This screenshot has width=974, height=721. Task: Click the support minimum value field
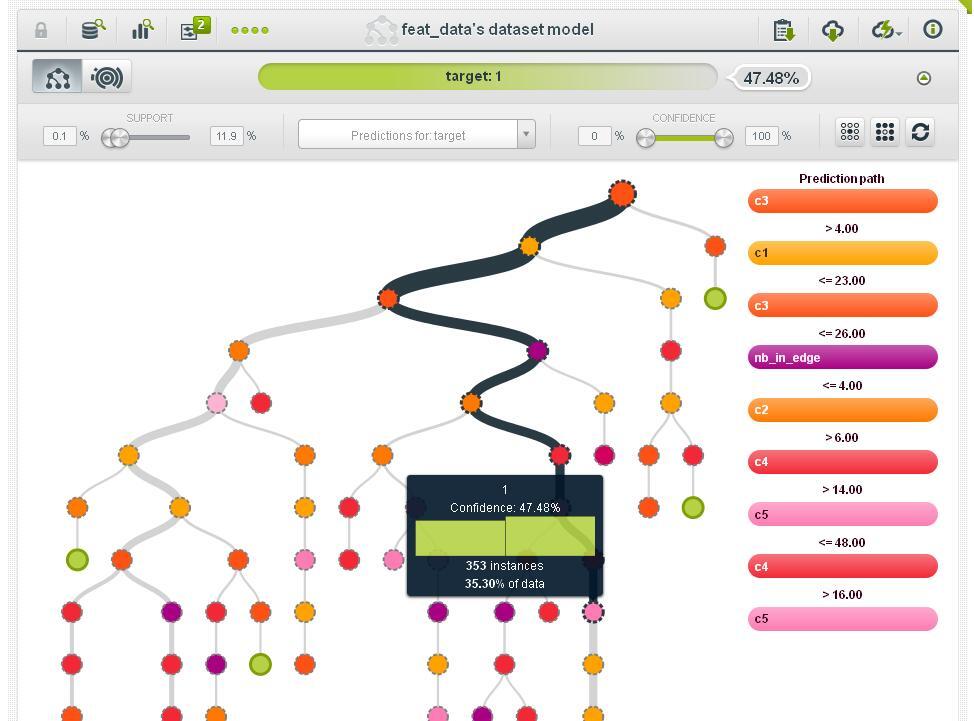60,136
